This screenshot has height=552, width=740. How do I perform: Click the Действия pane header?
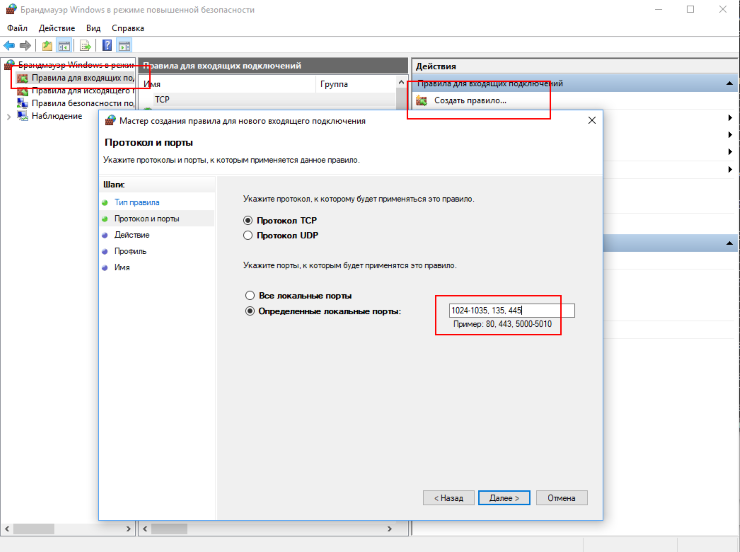tap(575, 66)
